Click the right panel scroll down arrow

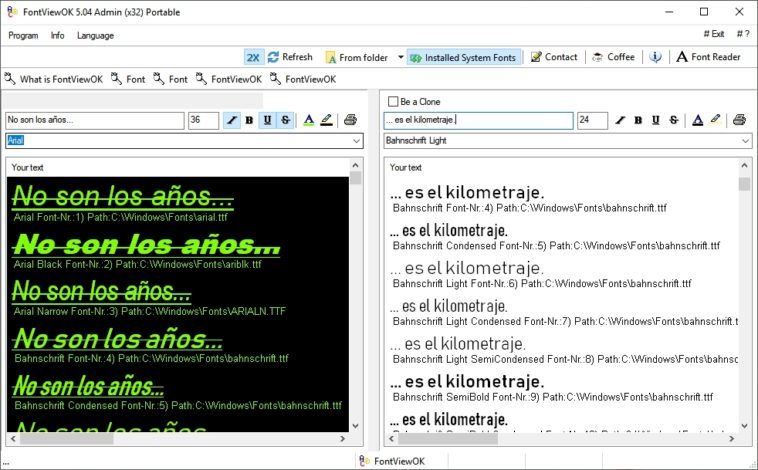coord(744,426)
